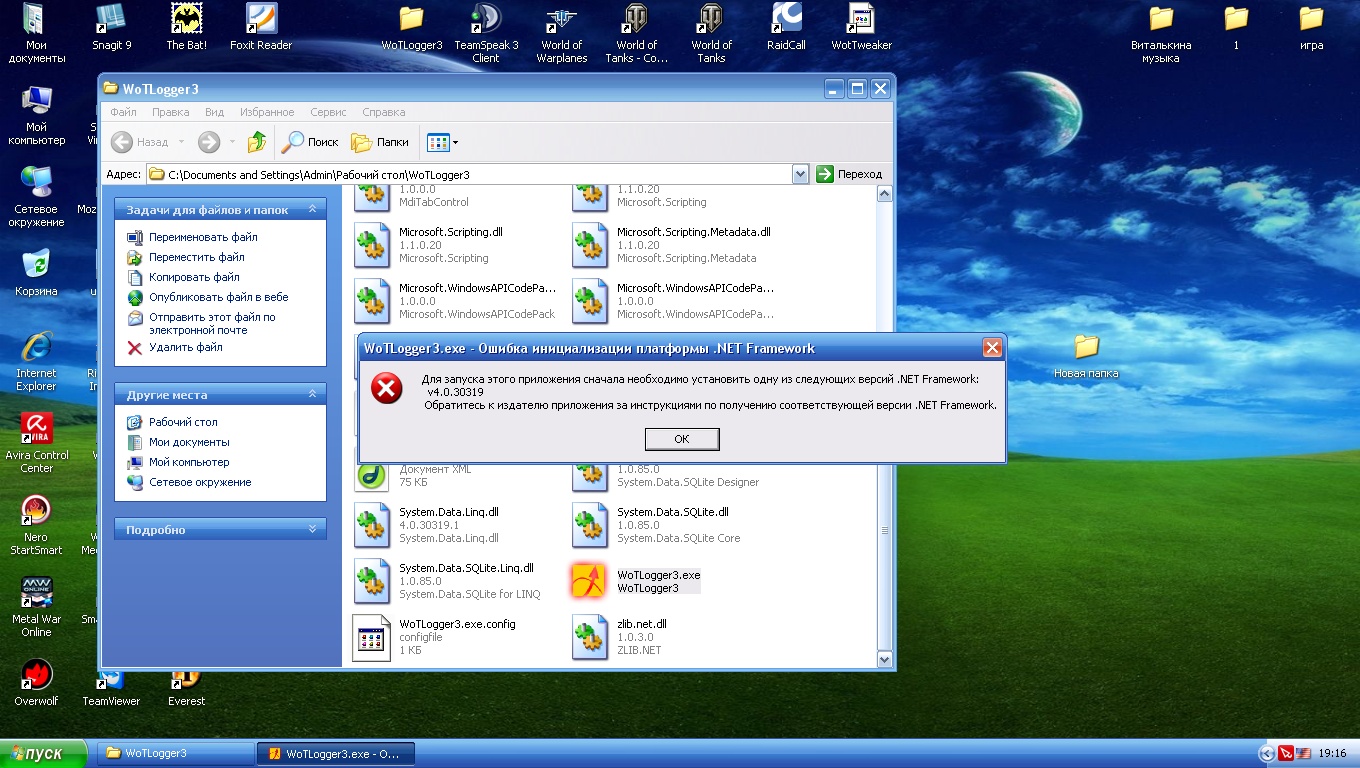Screen dimensions: 1360x768
Task: Click Переместить файл link
Action: [197, 257]
